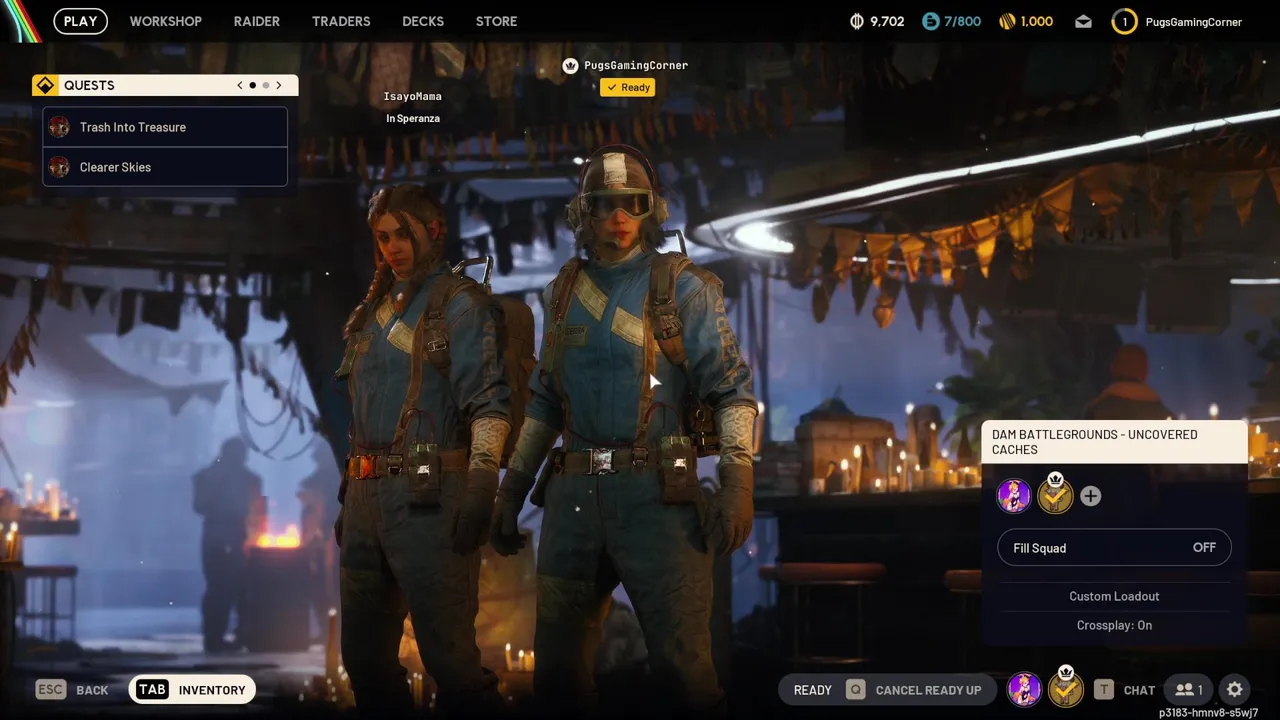This screenshot has height=720, width=1280.
Task: Toggle Fill Squad switch
Action: (1114, 548)
